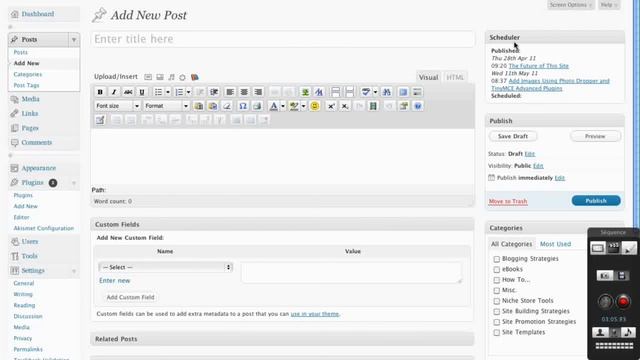This screenshot has height=360, width=640.
Task: Open the text color picker arrow
Action: [x=283, y=106]
